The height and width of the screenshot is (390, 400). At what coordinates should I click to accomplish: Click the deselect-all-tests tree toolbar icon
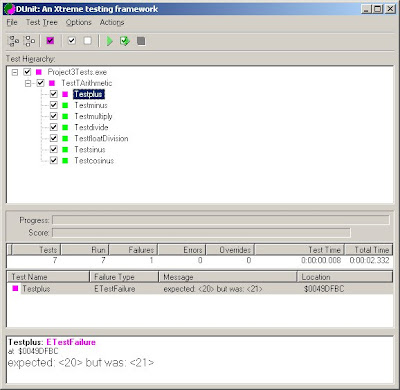tap(30, 41)
